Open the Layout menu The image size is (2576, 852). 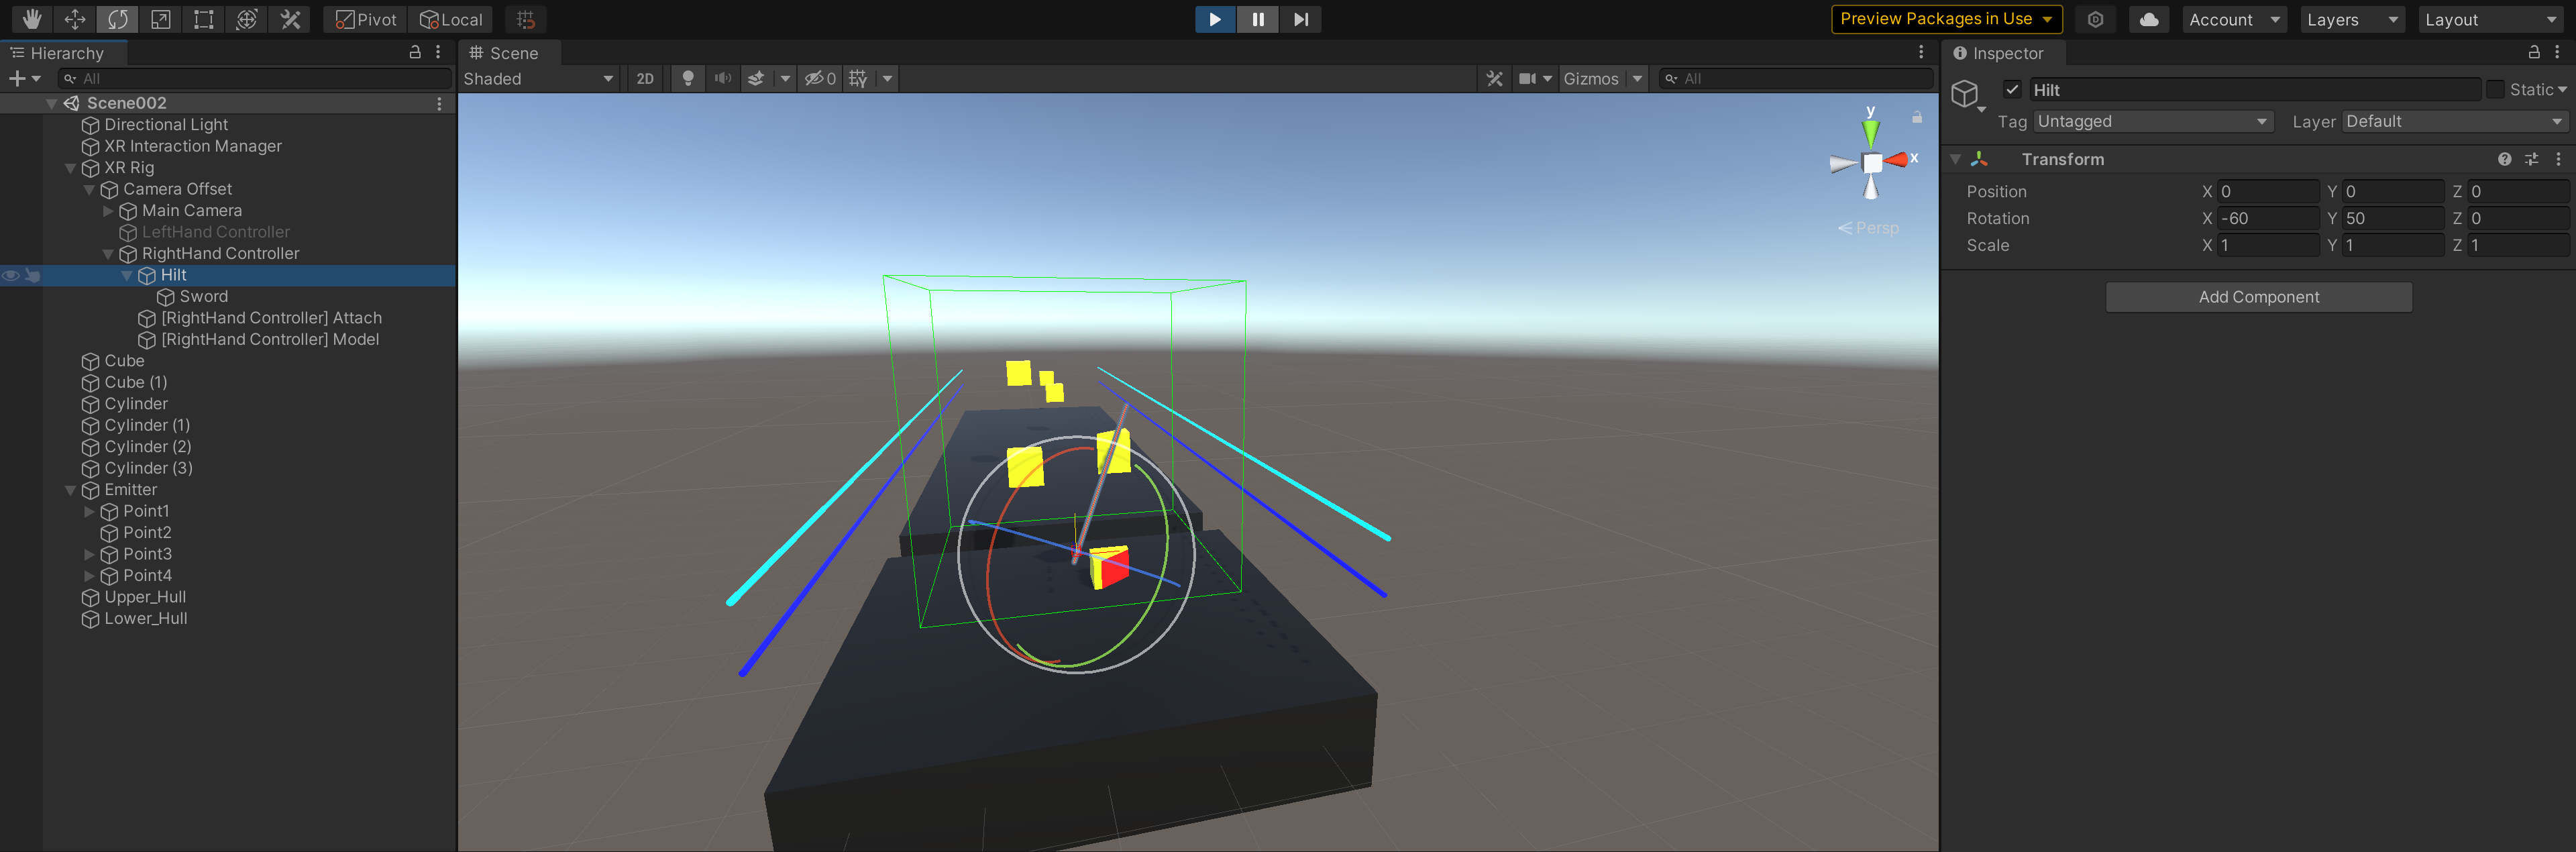pos(2489,19)
